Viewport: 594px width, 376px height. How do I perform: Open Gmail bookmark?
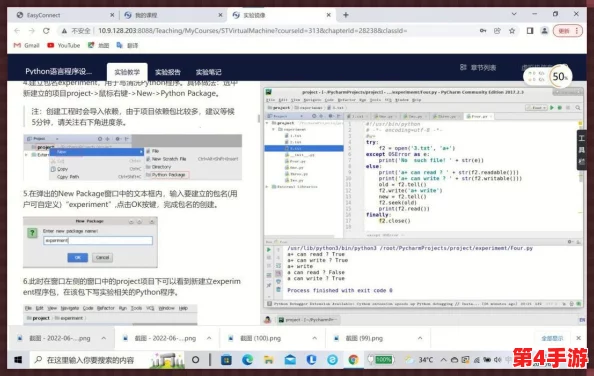27,45
